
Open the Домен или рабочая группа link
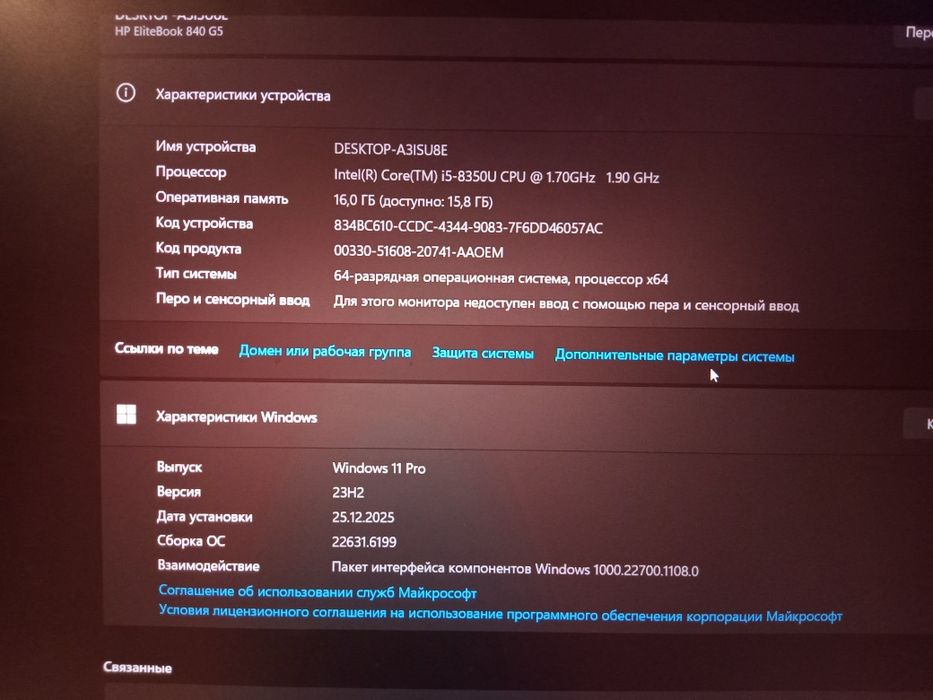click(325, 351)
